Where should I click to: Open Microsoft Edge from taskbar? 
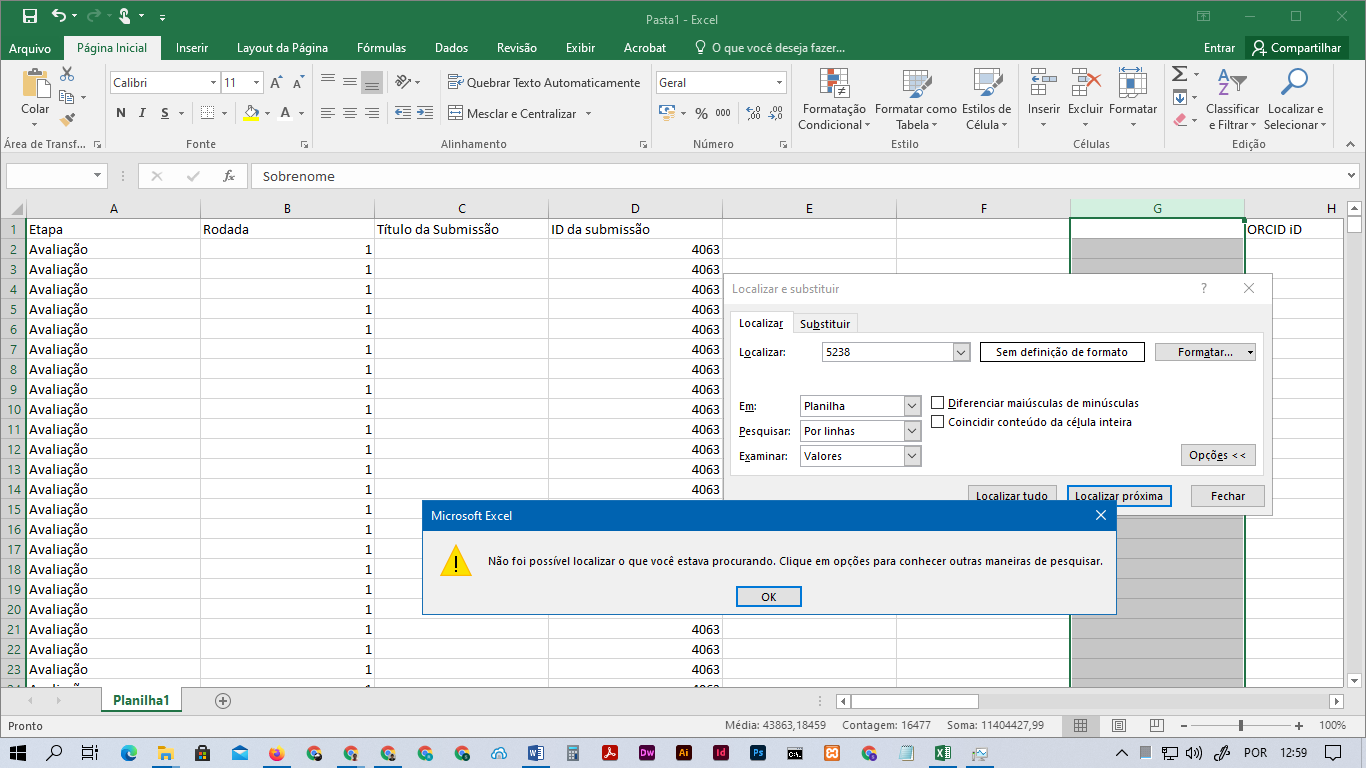click(x=128, y=752)
